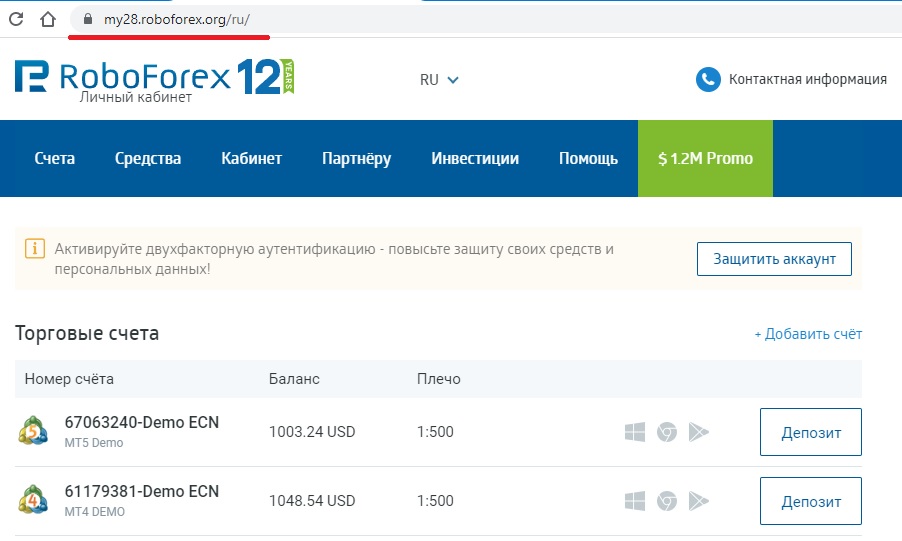Select balance 1048.54 USD
Viewport: 902px width, 541px height.
click(x=312, y=501)
